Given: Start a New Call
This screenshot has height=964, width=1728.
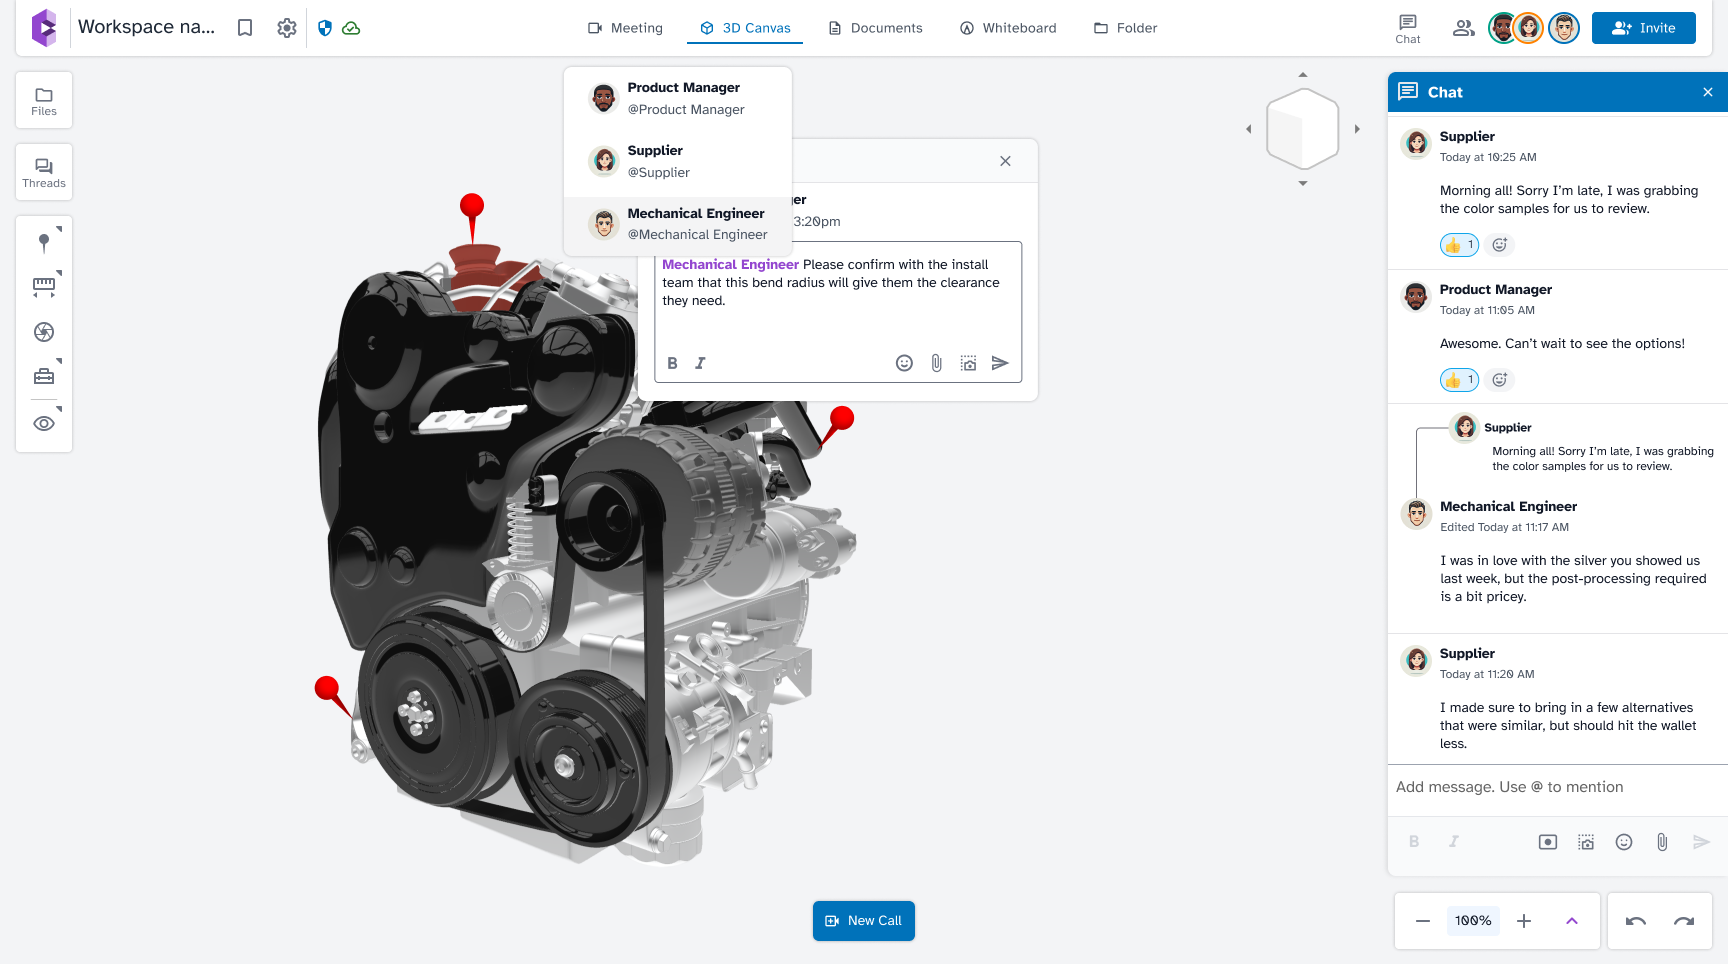Looking at the screenshot, I should click(x=864, y=921).
